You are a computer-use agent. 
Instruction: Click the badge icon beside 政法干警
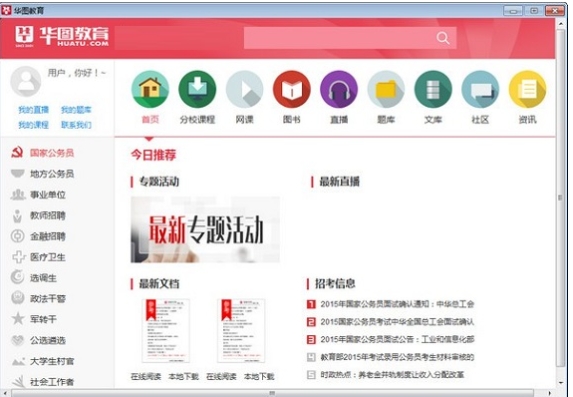18,298
